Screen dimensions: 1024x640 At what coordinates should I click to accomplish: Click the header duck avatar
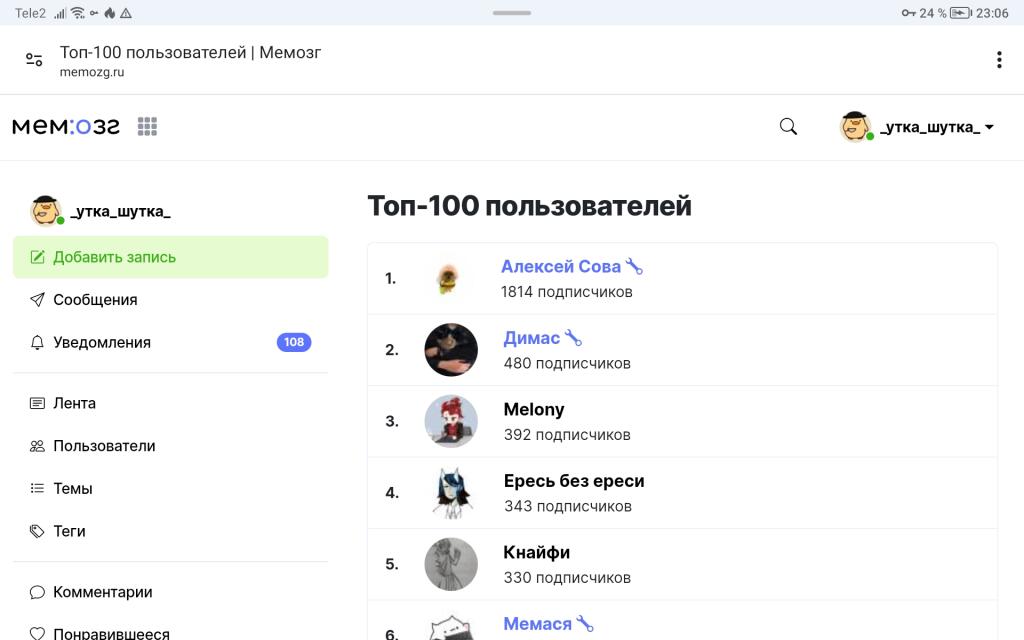pyautogui.click(x=855, y=126)
